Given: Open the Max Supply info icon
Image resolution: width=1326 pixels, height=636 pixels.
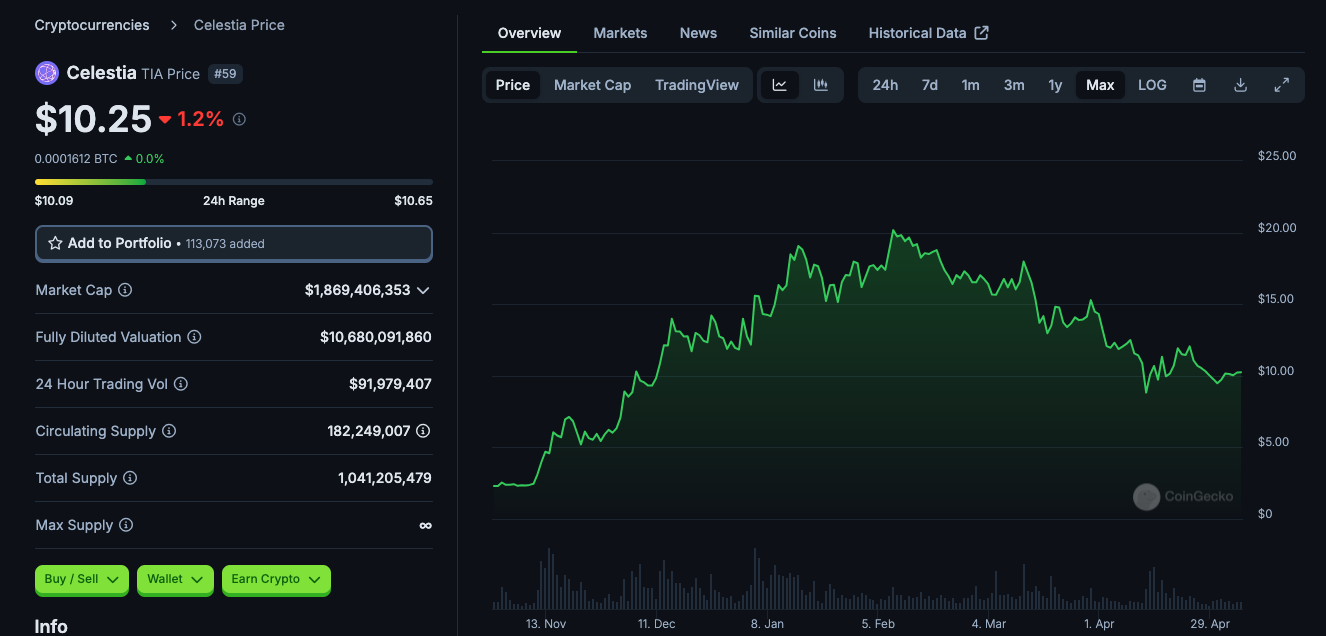Looking at the screenshot, I should [126, 525].
